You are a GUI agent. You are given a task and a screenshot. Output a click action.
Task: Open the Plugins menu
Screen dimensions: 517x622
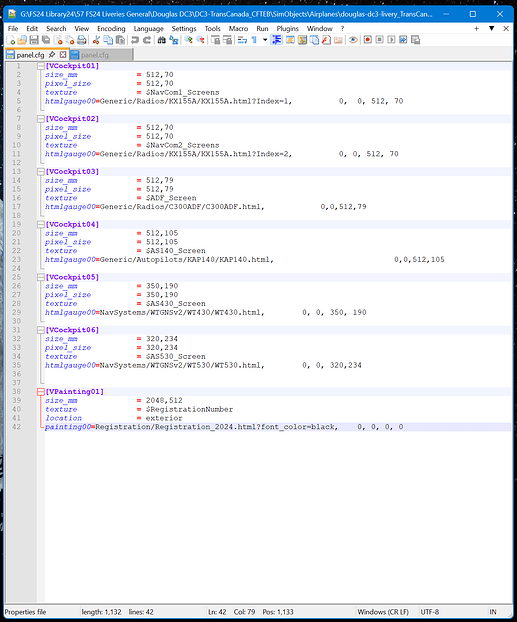click(x=287, y=29)
